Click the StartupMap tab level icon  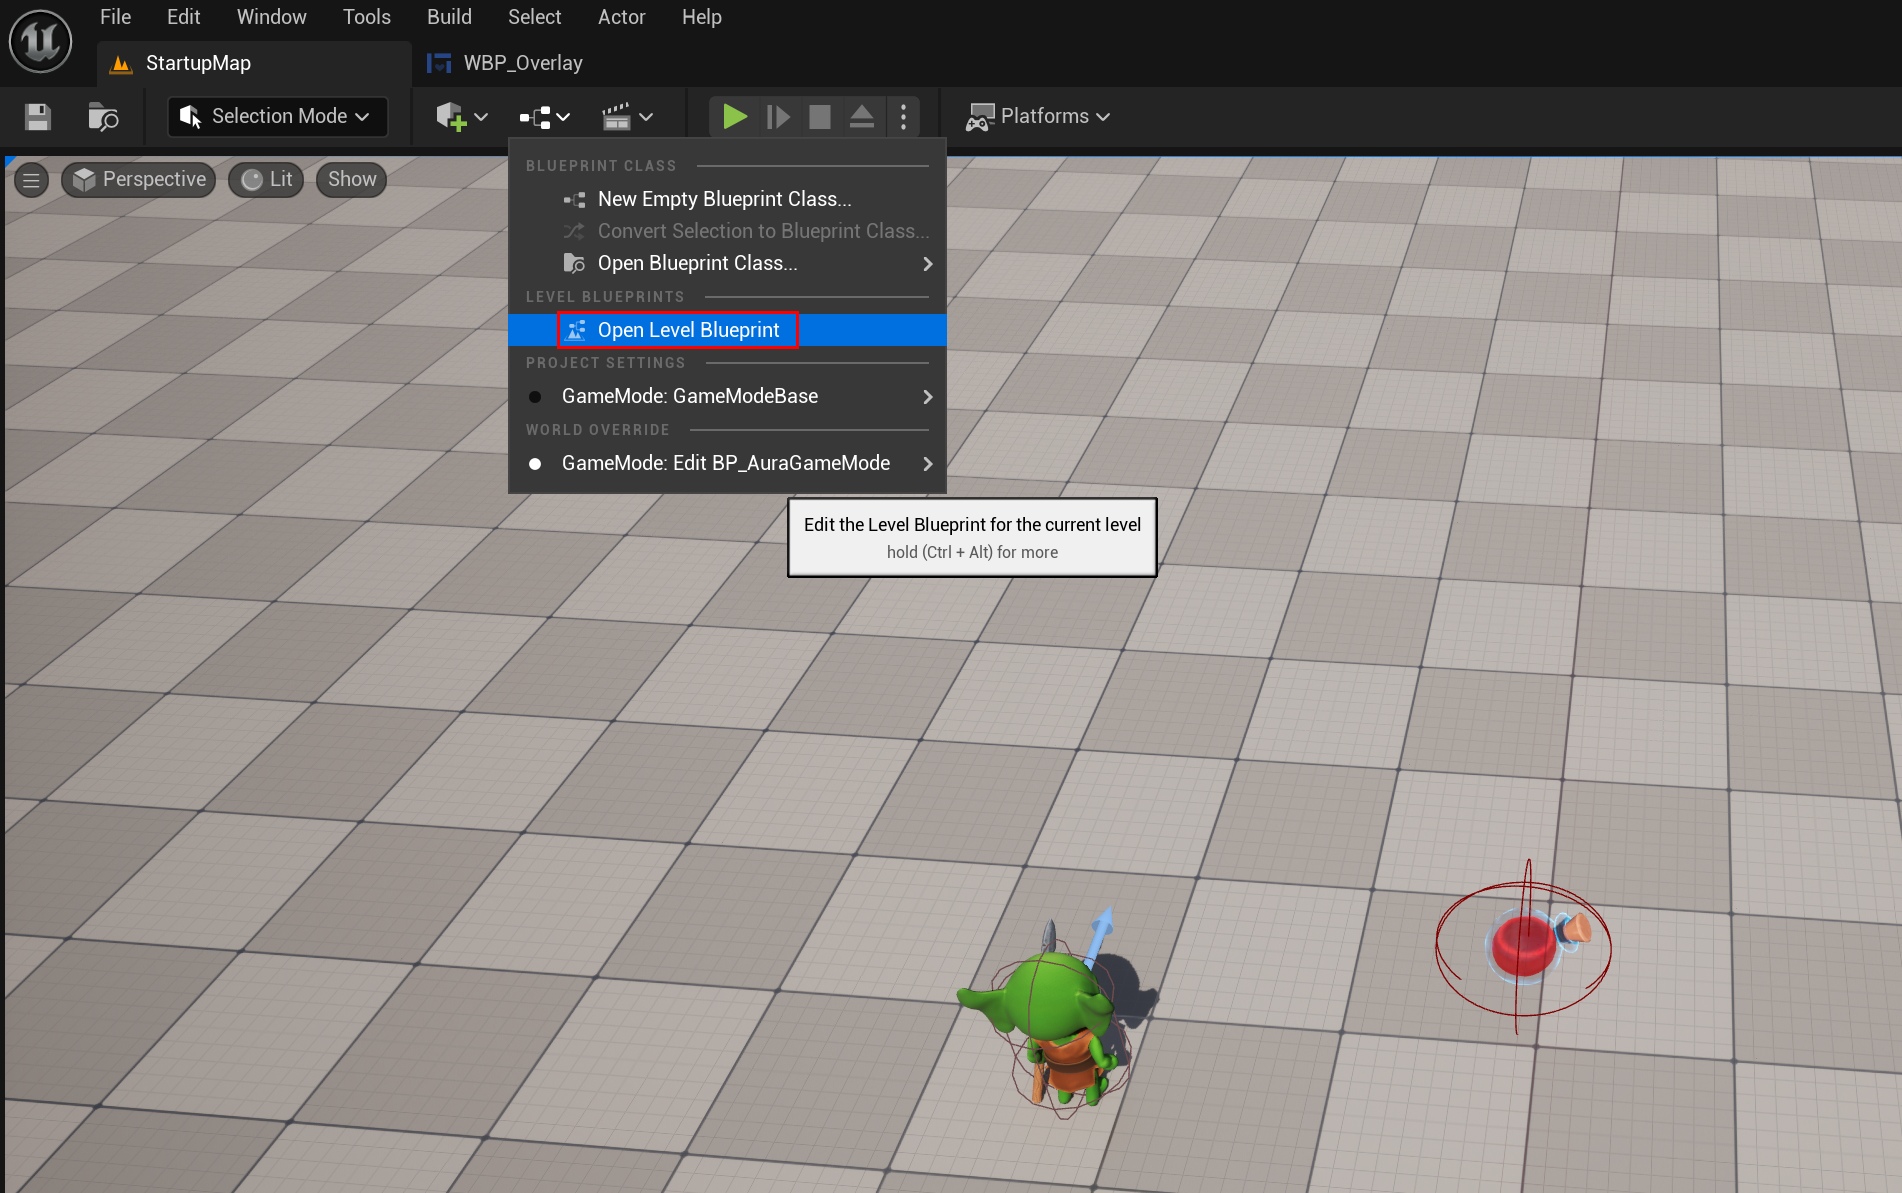(x=121, y=64)
